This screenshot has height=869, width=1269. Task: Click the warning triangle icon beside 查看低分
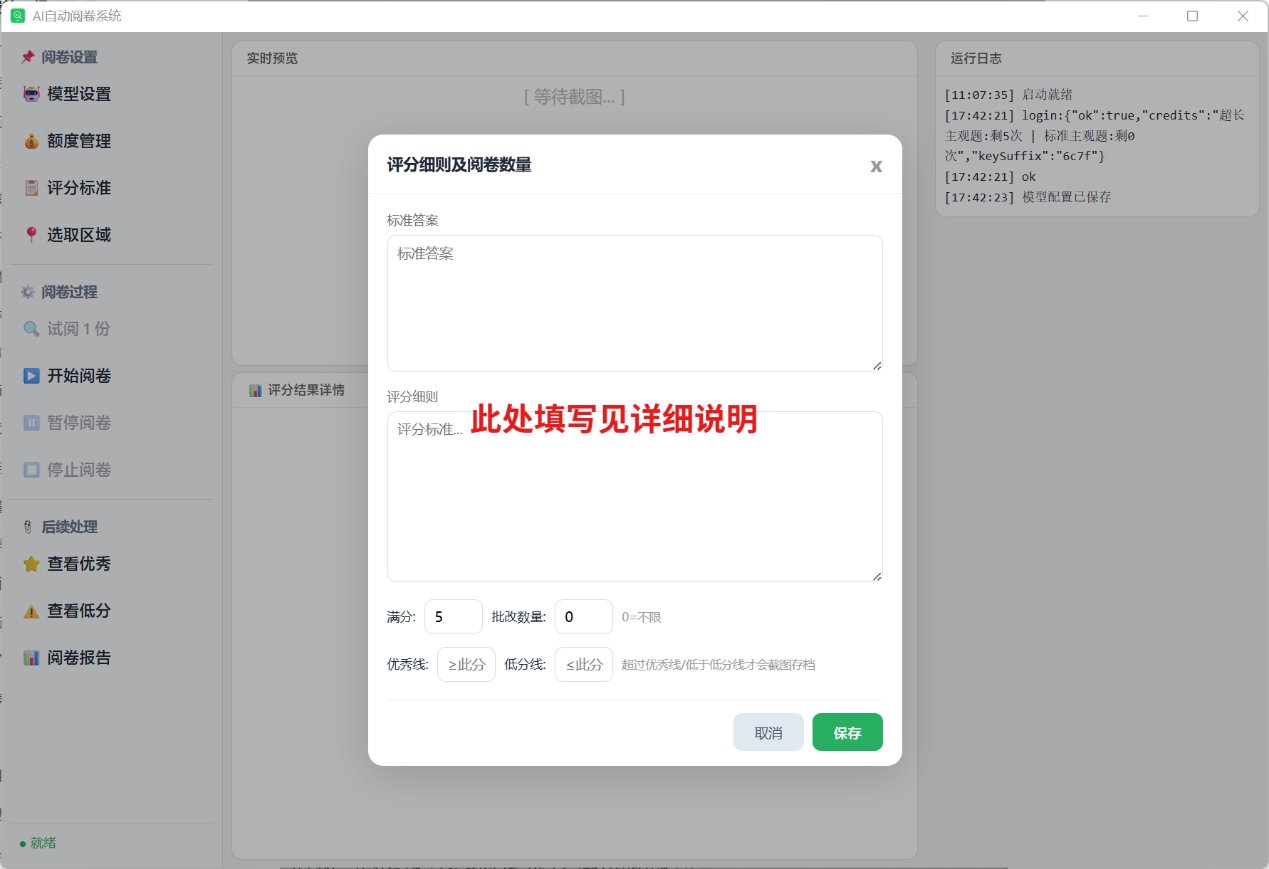31,611
